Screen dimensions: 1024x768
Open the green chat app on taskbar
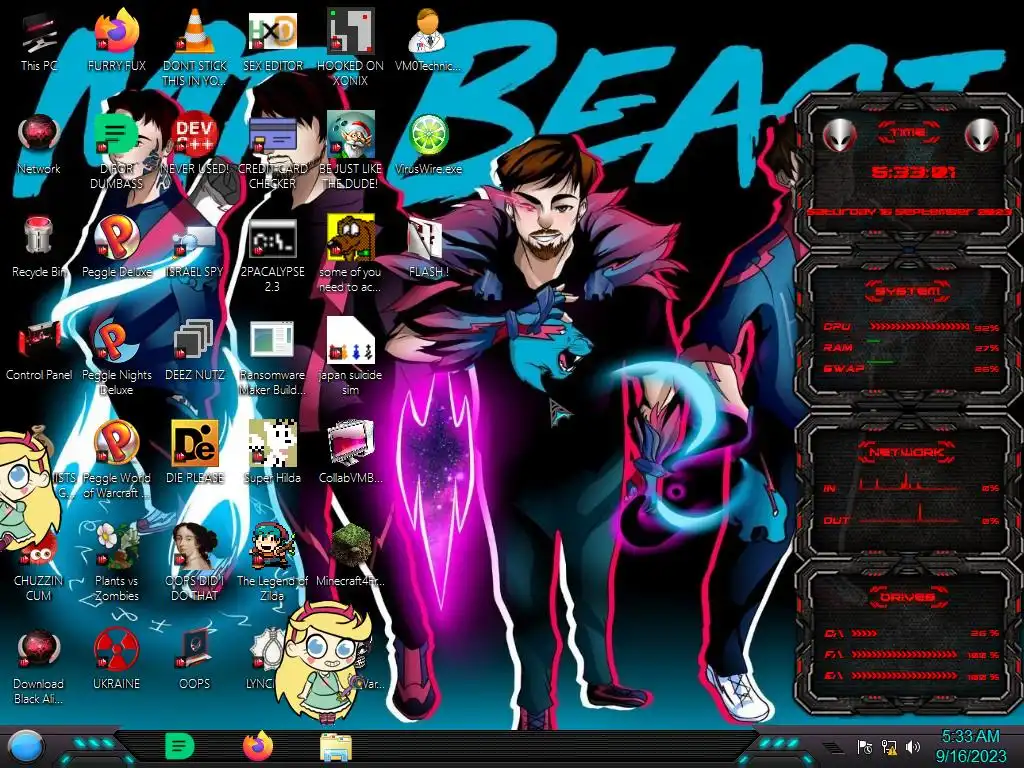180,746
